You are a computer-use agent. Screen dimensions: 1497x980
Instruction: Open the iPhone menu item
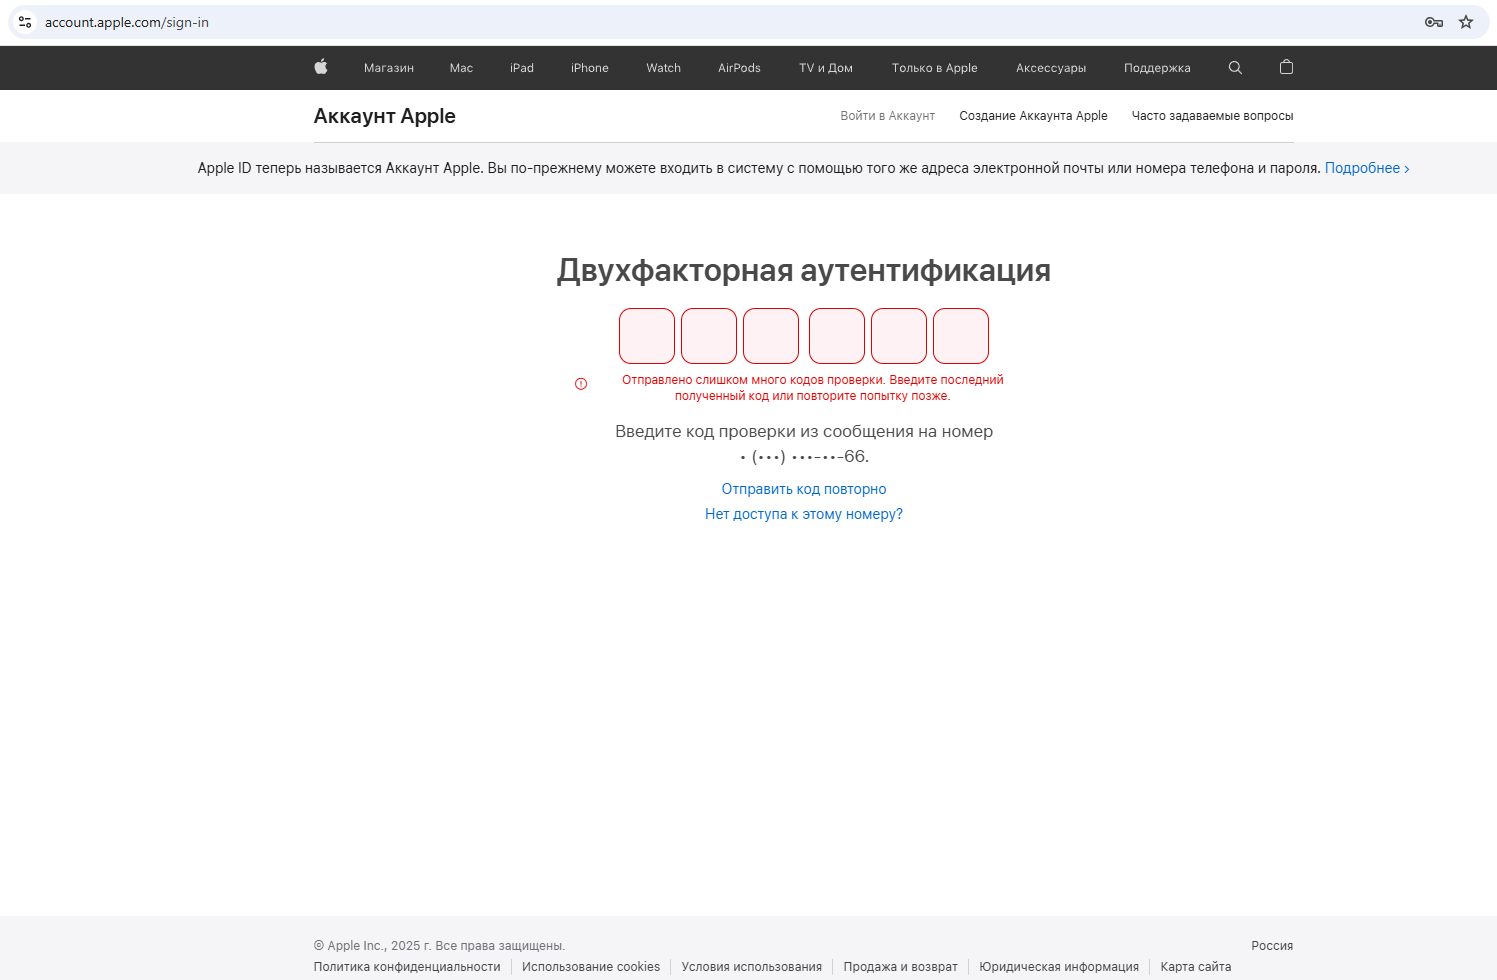[590, 68]
